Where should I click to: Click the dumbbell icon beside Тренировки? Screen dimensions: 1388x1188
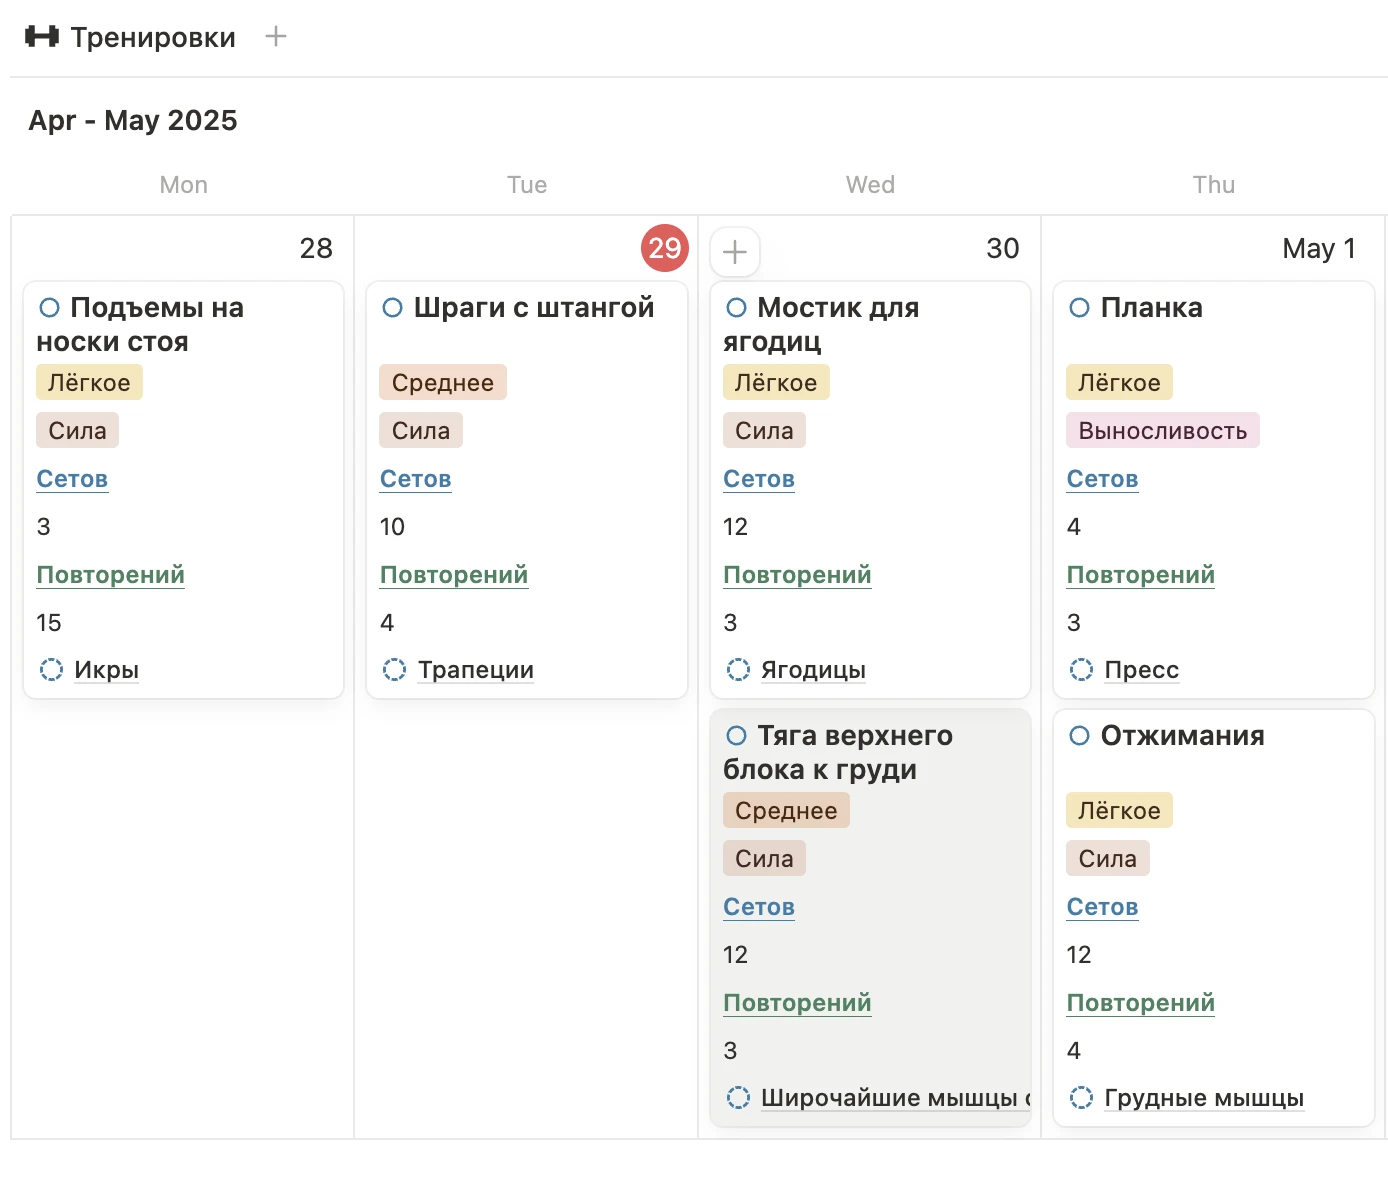pos(41,37)
